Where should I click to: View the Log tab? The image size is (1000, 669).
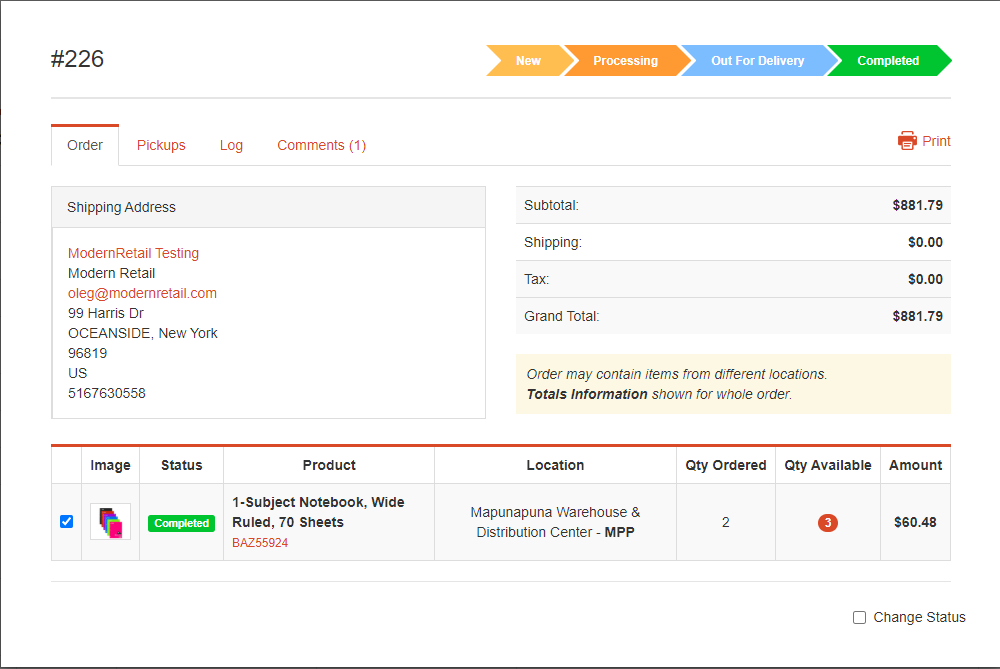[231, 145]
